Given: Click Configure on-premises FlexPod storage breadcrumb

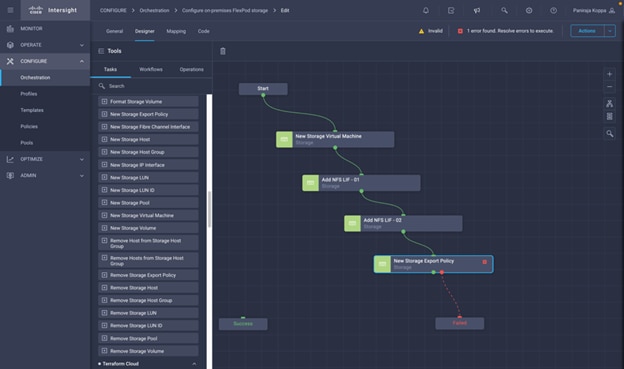Looking at the screenshot, I should (x=225, y=10).
